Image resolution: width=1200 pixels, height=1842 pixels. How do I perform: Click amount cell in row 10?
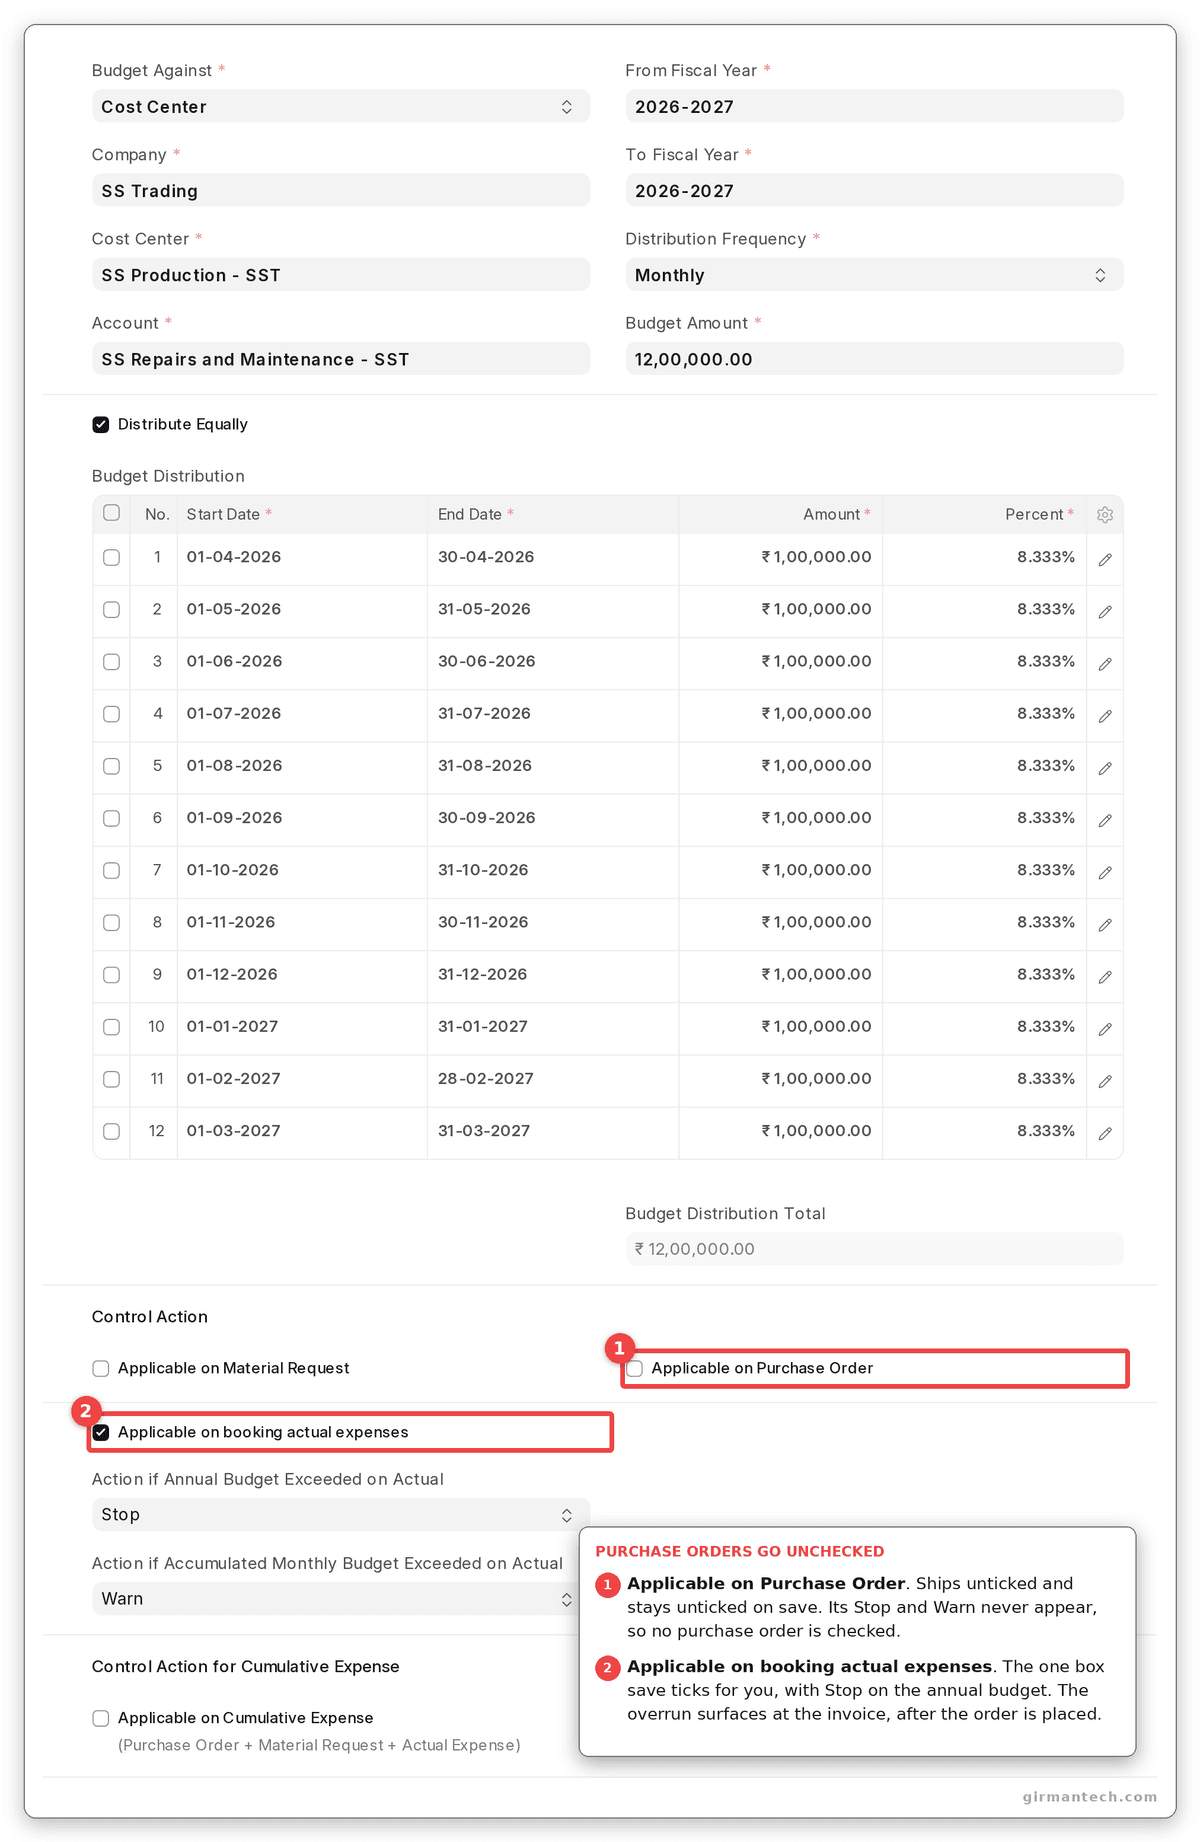coord(781,1027)
